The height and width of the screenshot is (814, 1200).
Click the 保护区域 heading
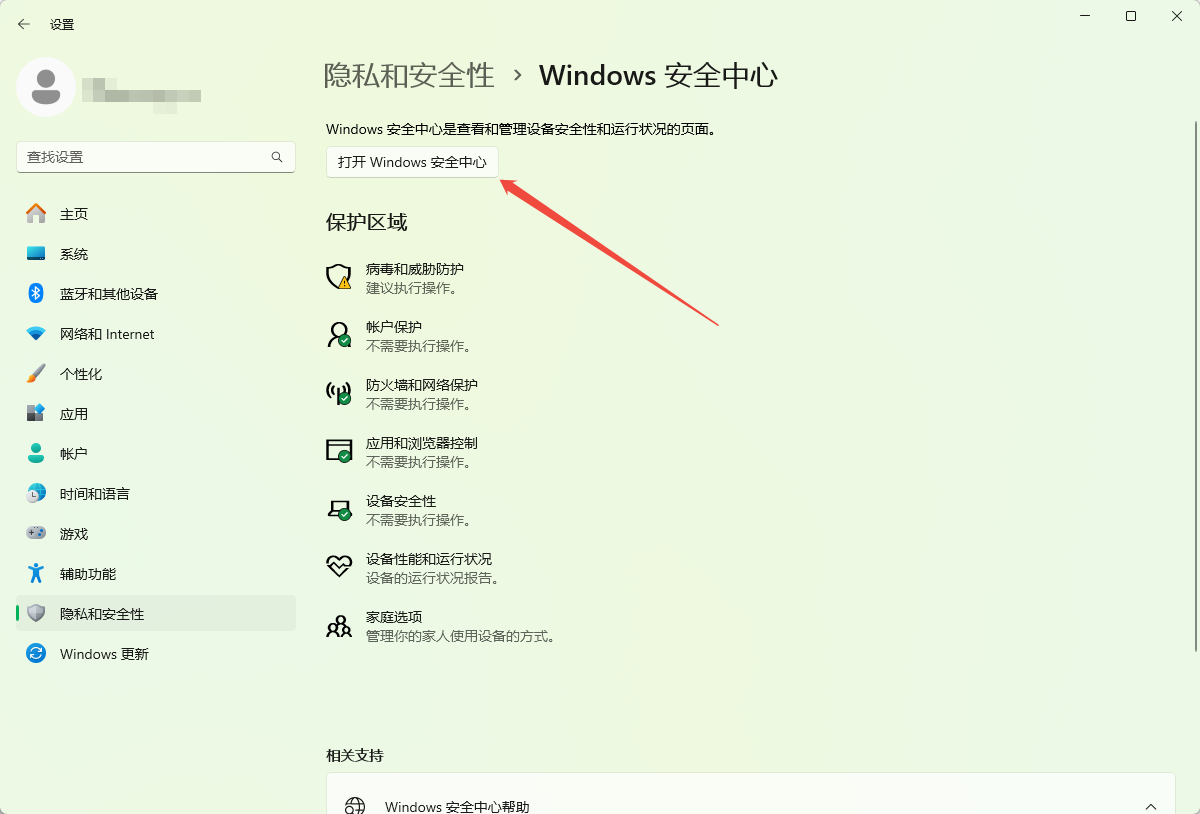pyautogui.click(x=367, y=222)
